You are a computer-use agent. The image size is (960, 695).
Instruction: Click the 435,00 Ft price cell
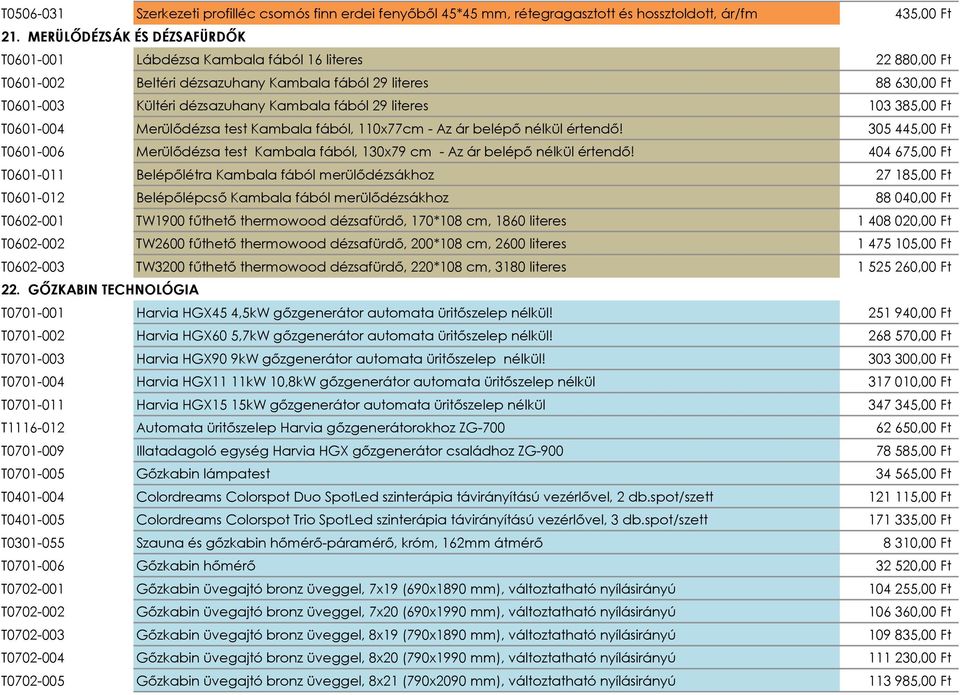(x=923, y=13)
